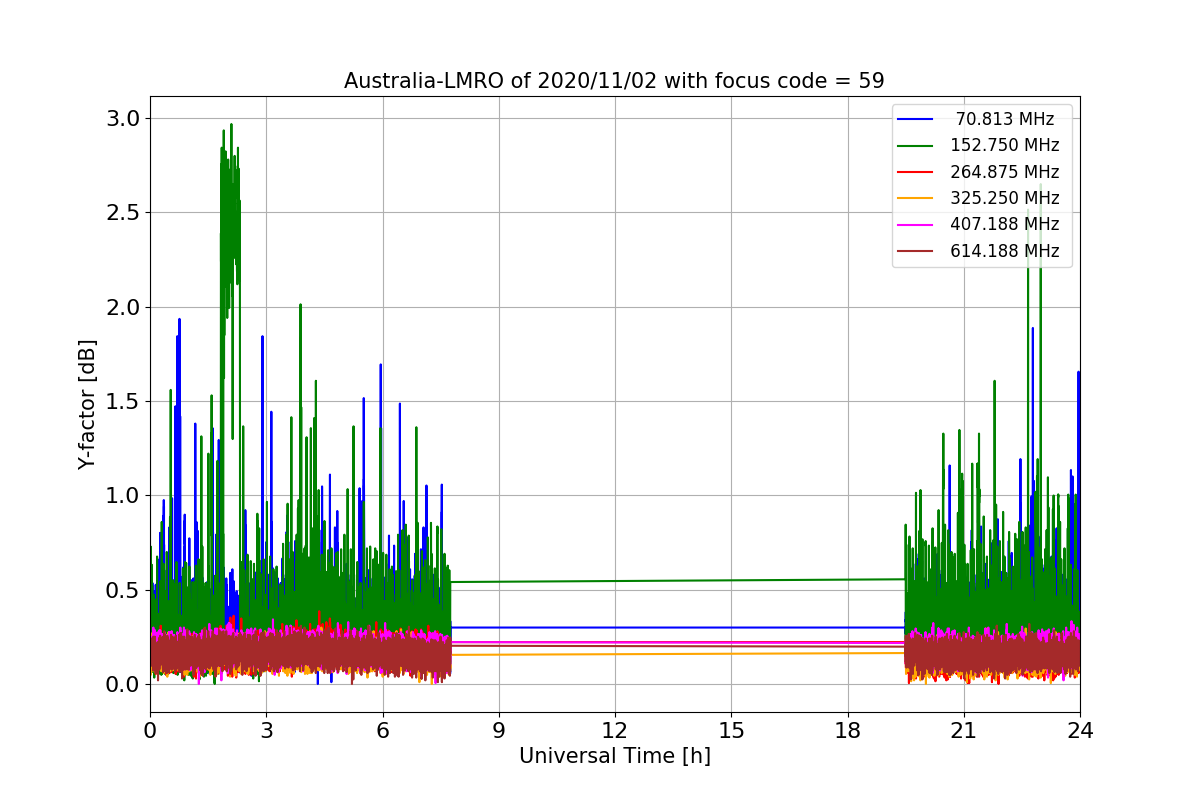Click the x-axis tick label 6
The image size is (1200, 800).
[382, 731]
